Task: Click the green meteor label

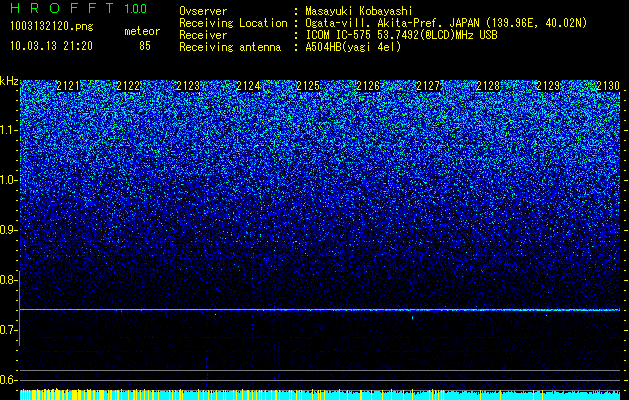Action: (x=142, y=31)
